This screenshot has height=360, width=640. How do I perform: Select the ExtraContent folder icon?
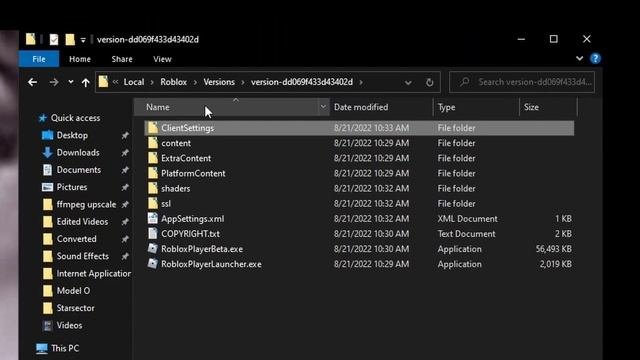point(153,158)
